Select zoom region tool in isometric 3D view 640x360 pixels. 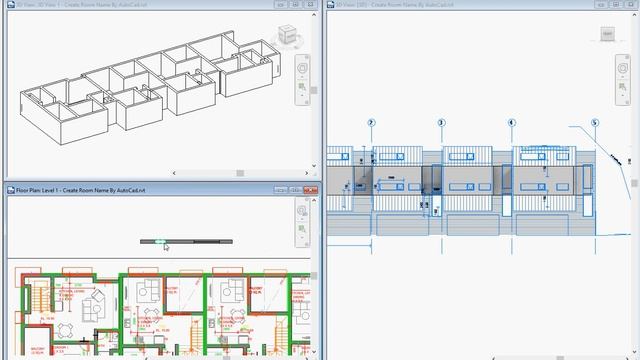(x=302, y=87)
